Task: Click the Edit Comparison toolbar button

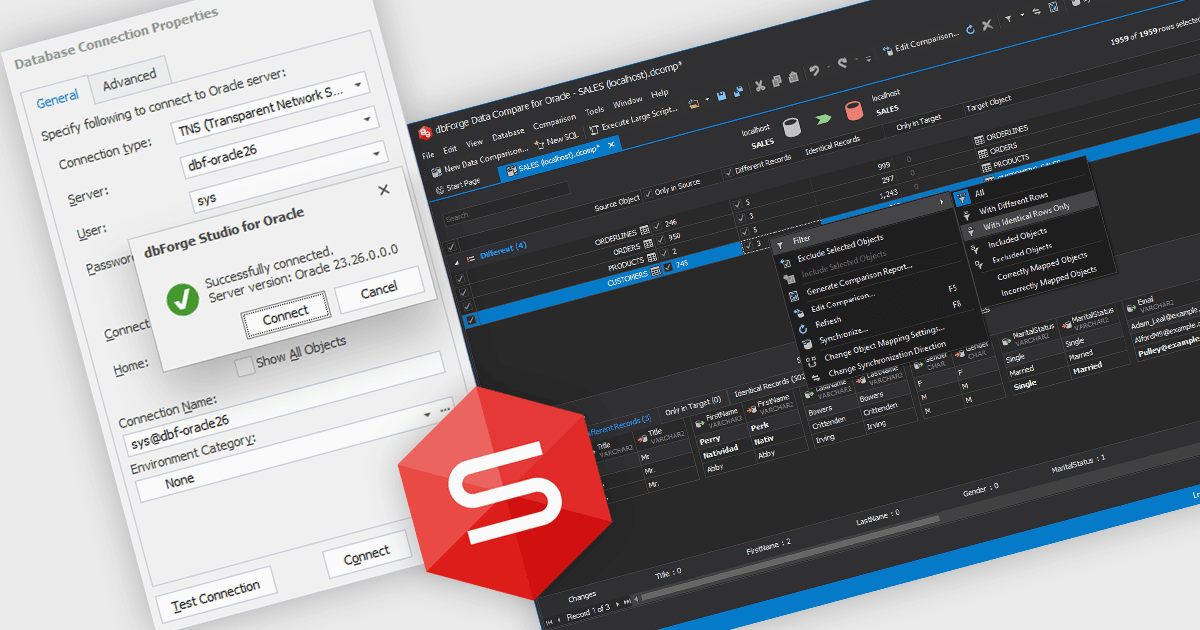Action: point(922,42)
